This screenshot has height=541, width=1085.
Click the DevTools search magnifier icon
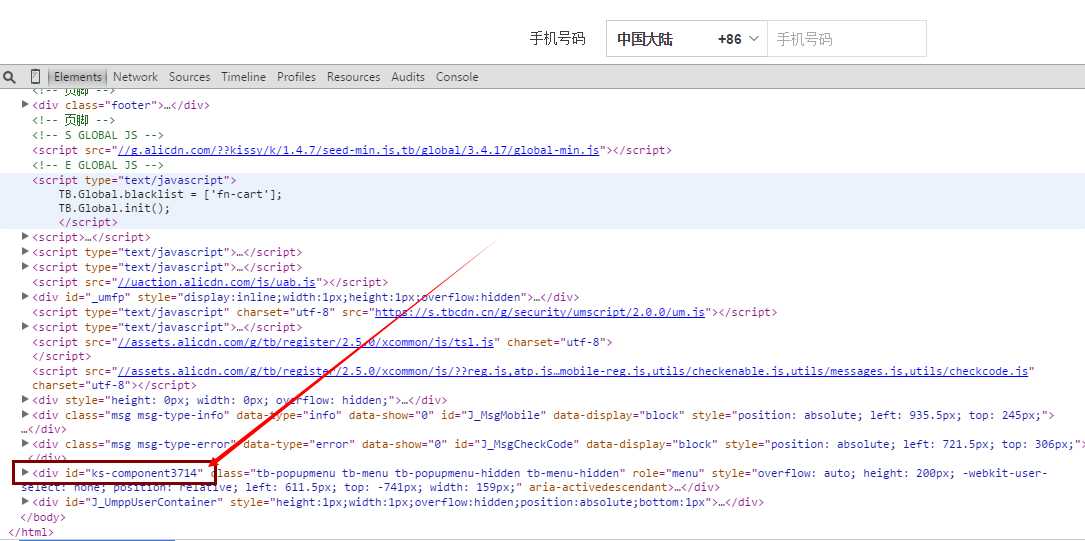(9, 77)
